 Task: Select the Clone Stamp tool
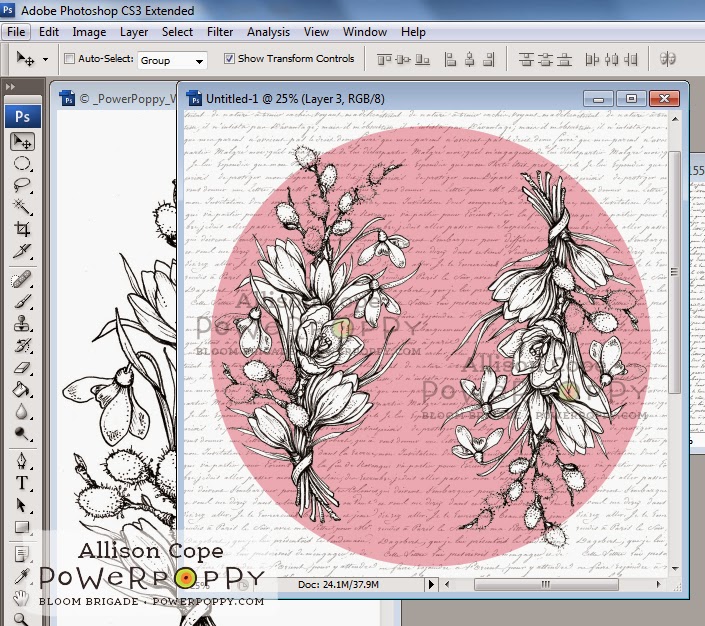(x=22, y=323)
